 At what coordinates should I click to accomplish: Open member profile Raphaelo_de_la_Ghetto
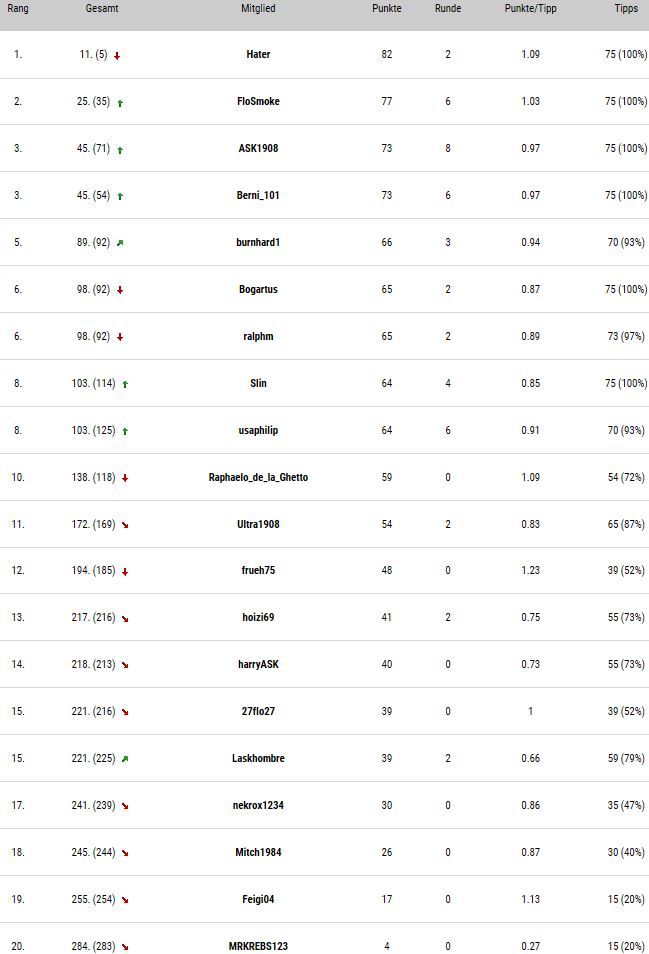(x=258, y=477)
